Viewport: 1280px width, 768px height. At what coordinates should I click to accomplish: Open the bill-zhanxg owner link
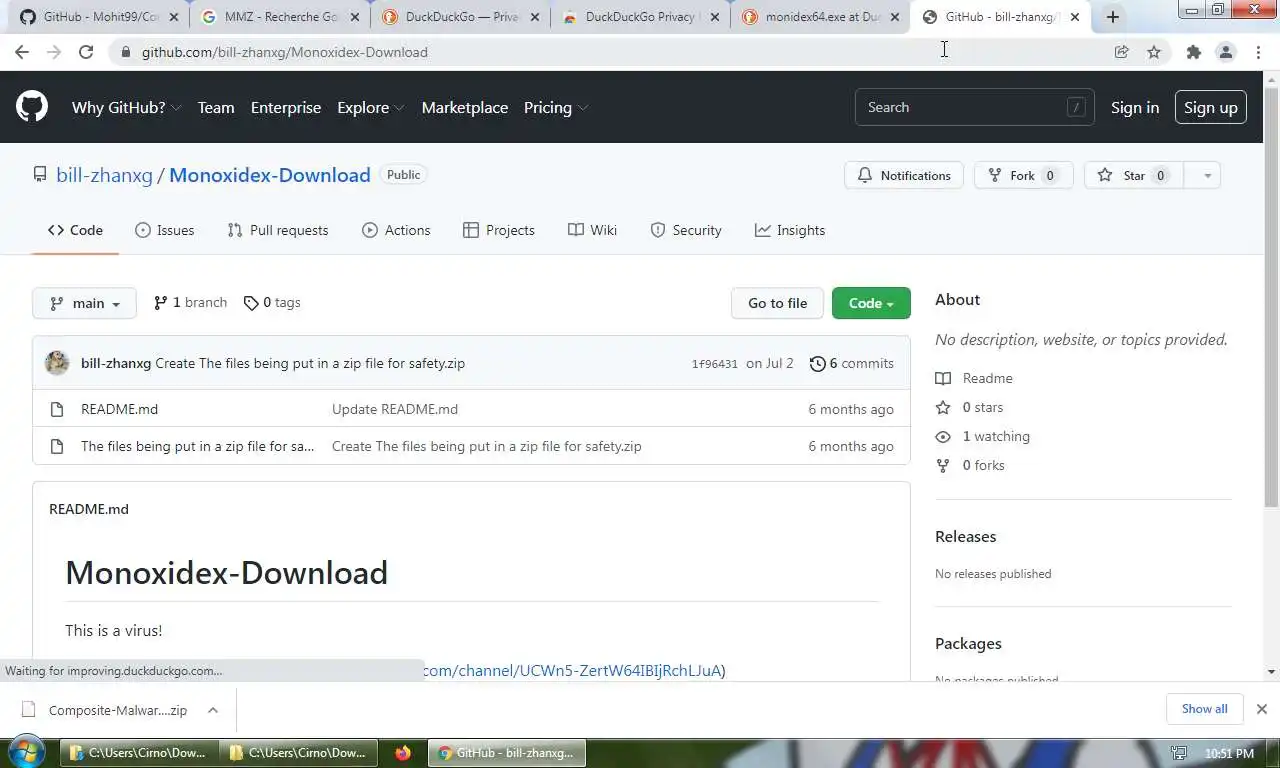point(104,175)
